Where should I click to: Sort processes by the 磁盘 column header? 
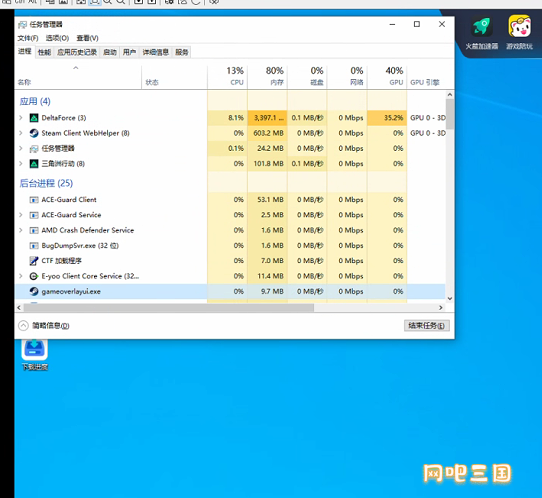307,77
